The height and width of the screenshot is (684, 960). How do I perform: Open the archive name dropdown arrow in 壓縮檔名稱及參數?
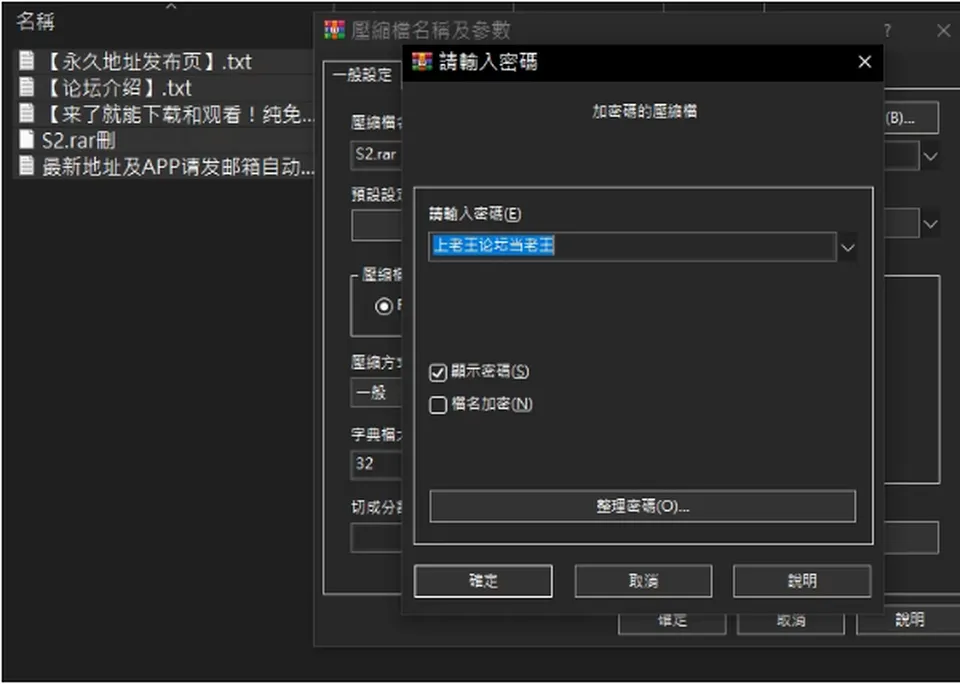click(x=930, y=156)
